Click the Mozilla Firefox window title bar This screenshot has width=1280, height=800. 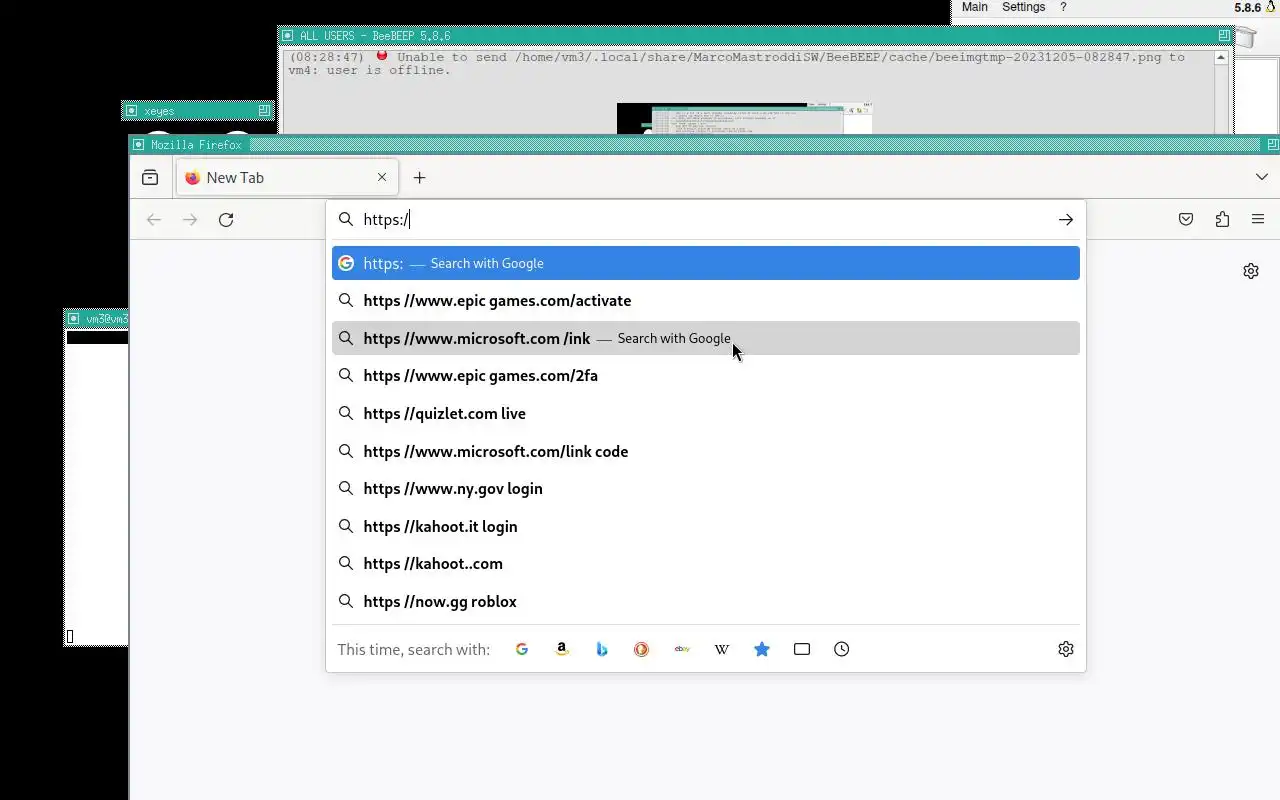704,145
